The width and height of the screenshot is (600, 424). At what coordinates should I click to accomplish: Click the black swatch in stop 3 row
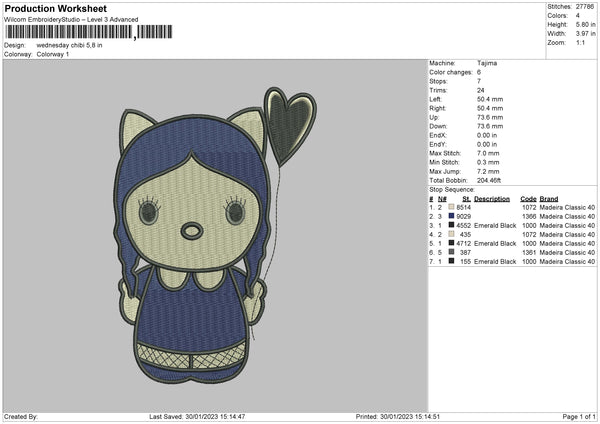click(x=451, y=225)
